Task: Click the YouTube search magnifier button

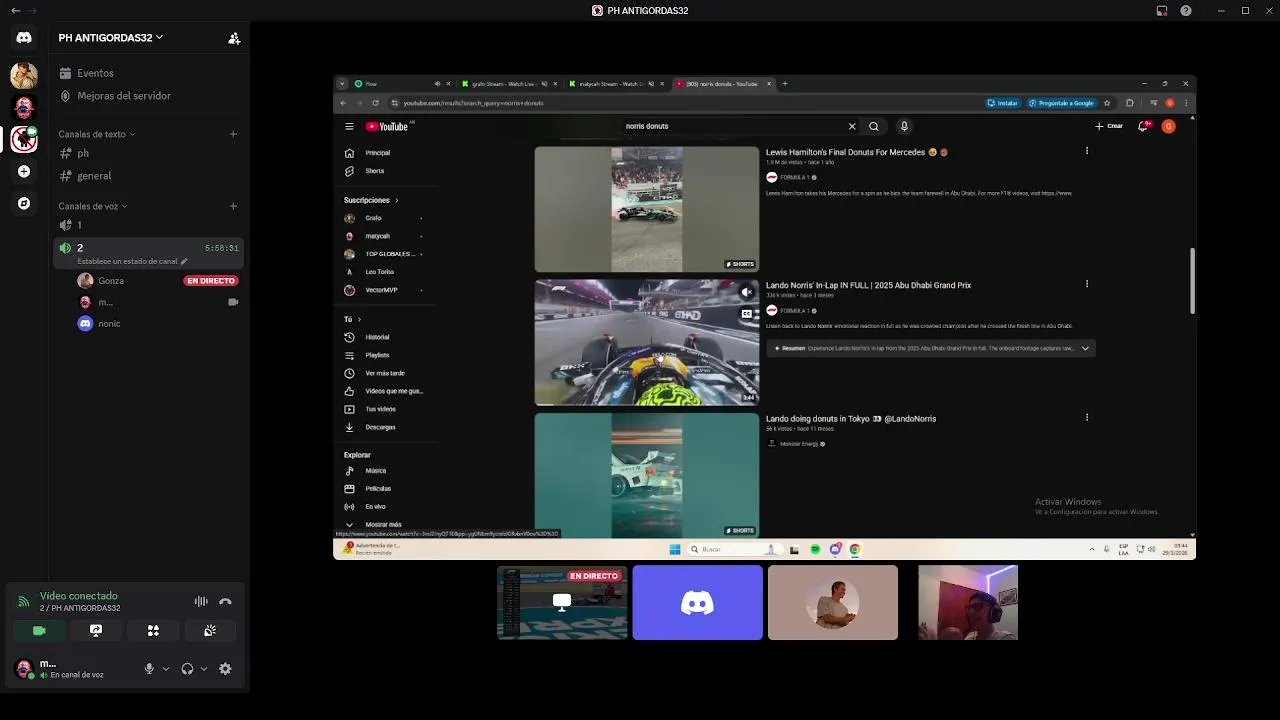Action: pos(874,126)
